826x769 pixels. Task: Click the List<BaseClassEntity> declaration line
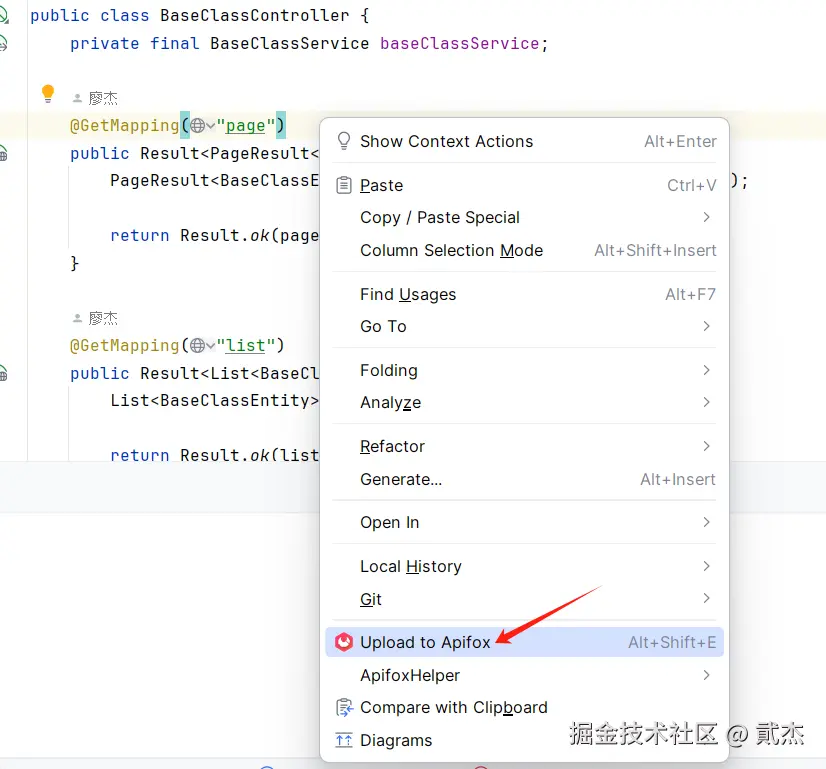pyautogui.click(x=214, y=400)
